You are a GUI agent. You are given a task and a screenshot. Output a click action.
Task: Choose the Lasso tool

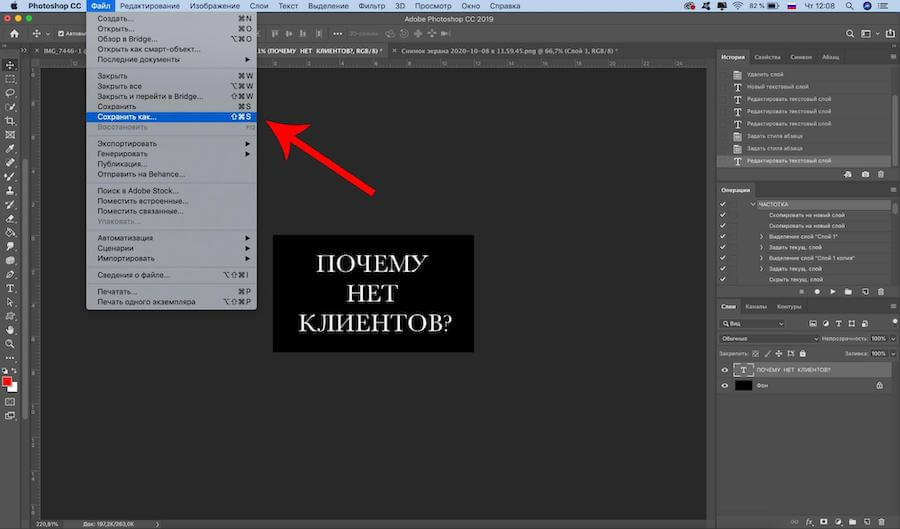click(x=10, y=92)
